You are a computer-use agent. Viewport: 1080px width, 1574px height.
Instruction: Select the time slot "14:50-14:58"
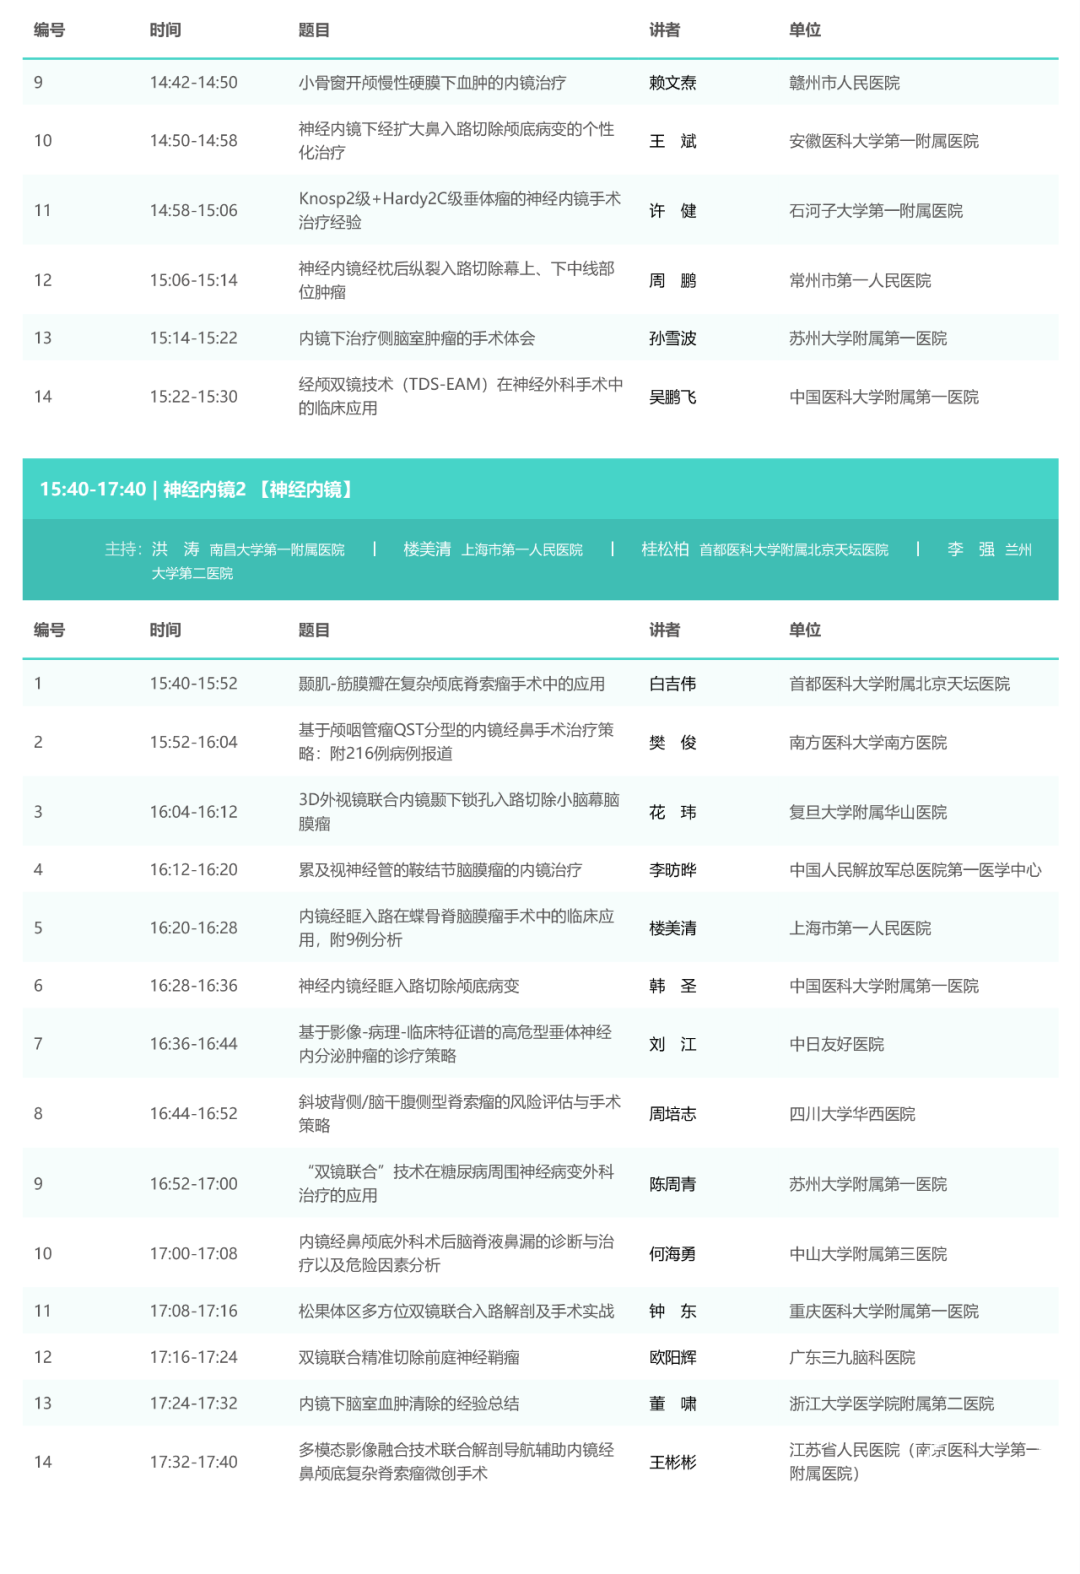194,140
